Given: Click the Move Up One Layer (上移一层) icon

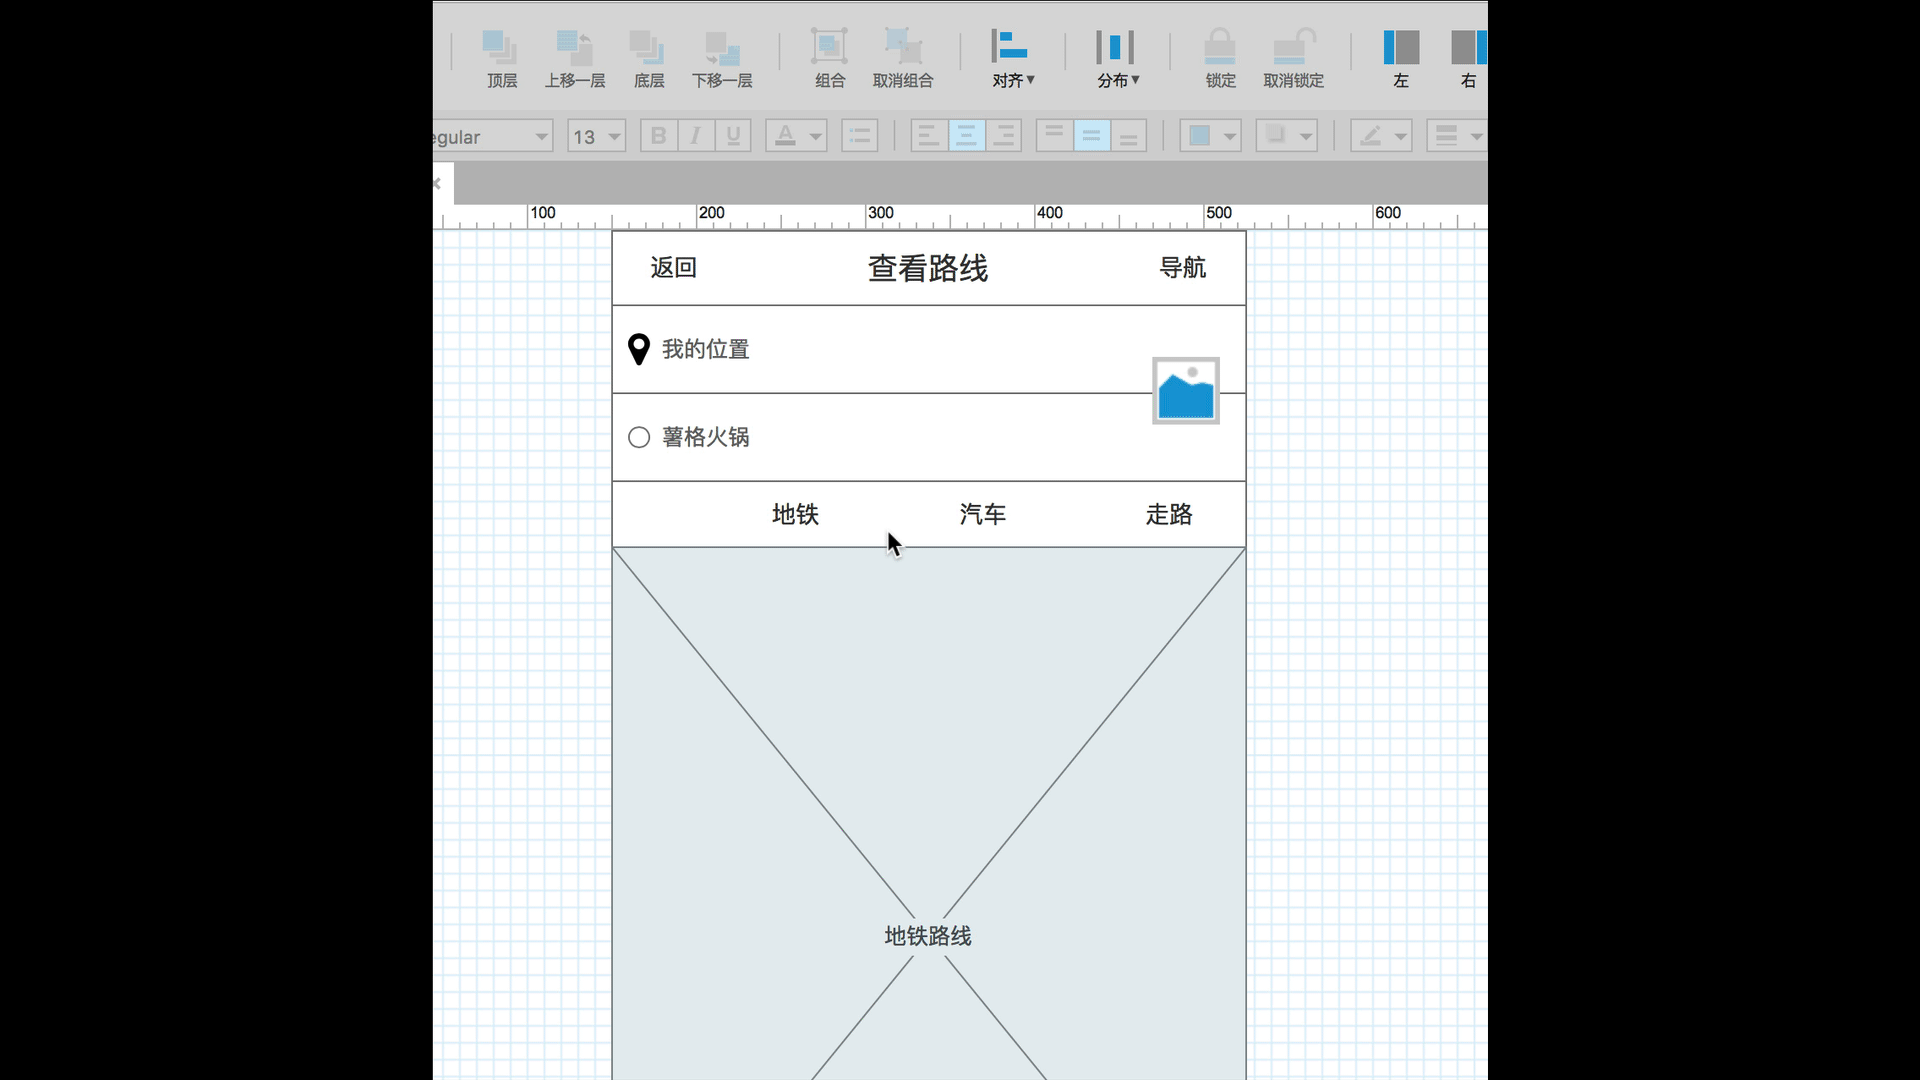Looking at the screenshot, I should coord(574,48).
